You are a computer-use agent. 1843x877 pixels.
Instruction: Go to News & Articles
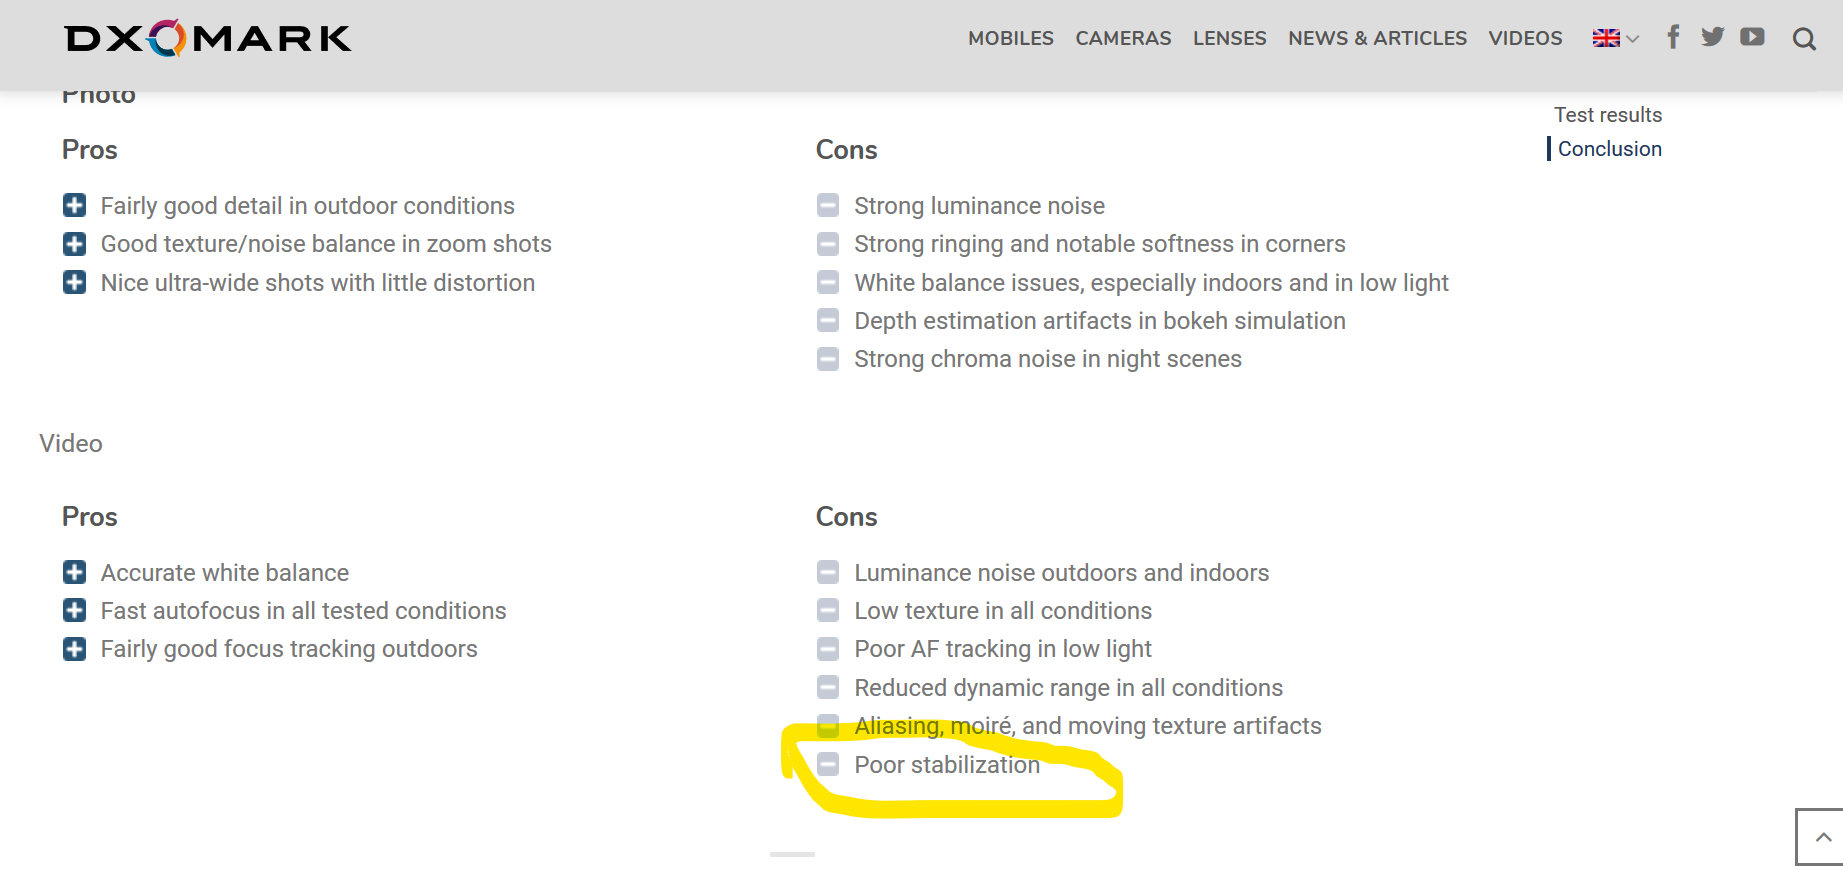pos(1377,38)
